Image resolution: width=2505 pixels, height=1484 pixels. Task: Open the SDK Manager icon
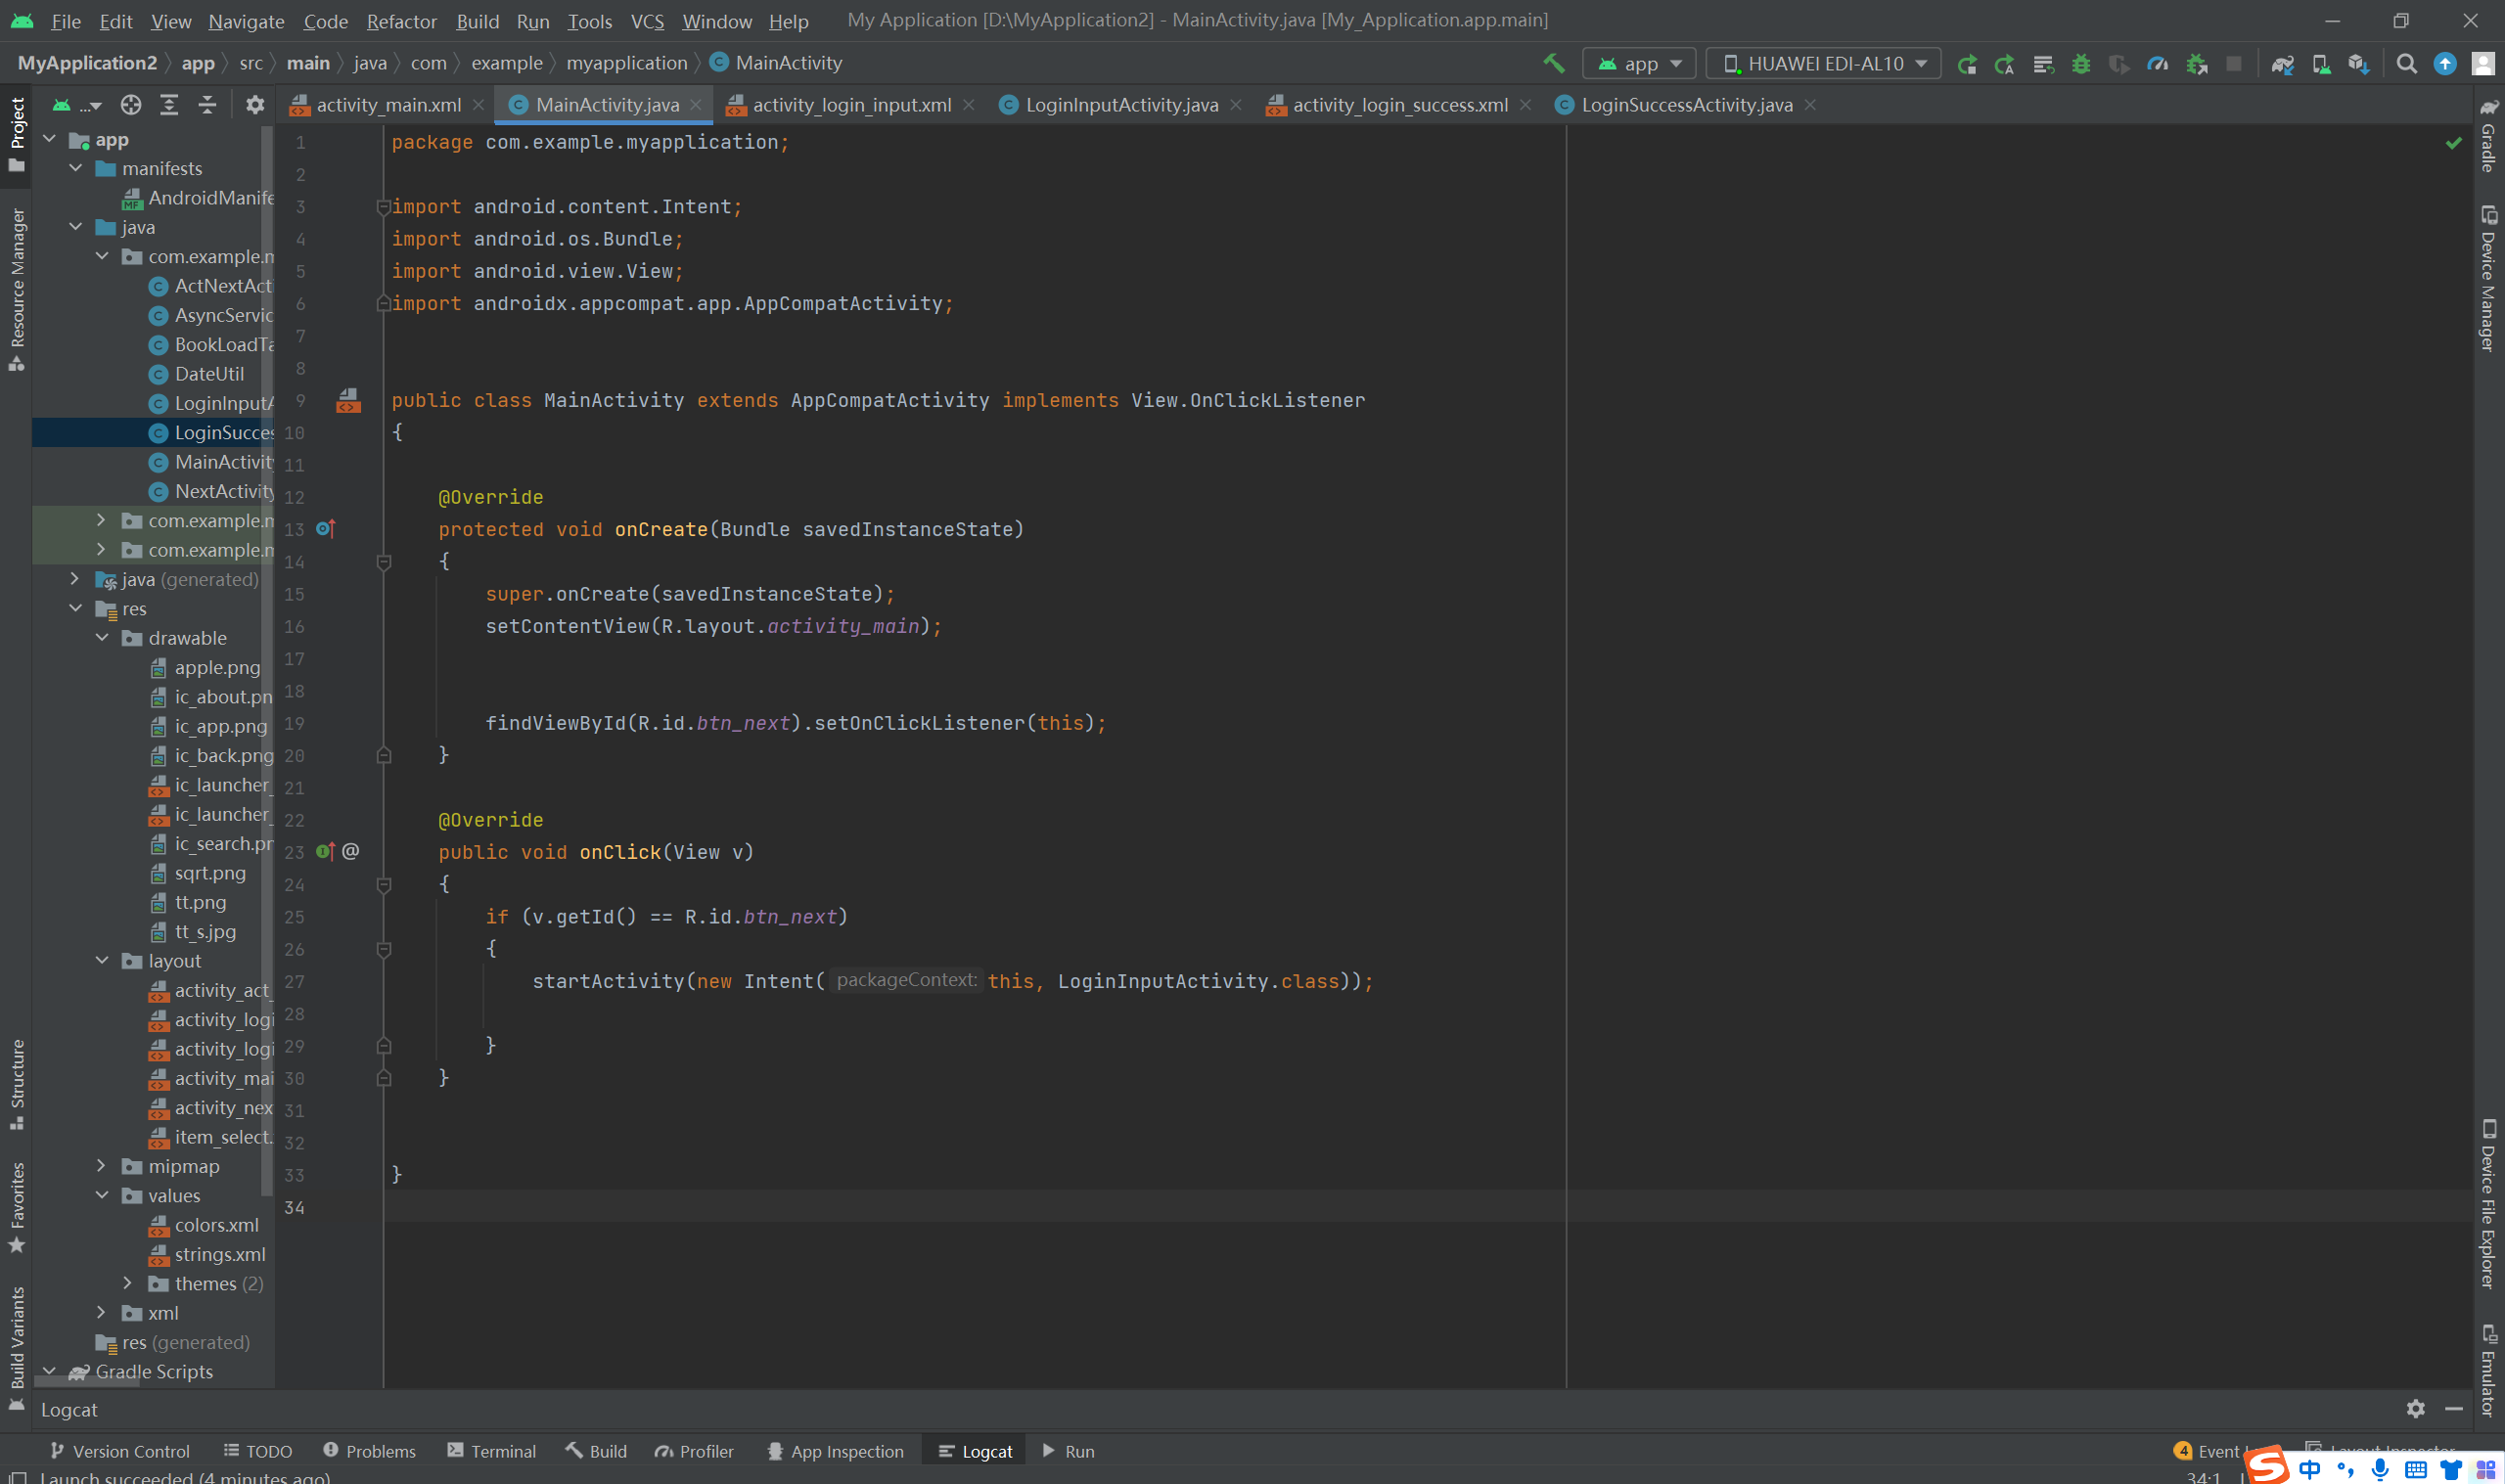pyautogui.click(x=2358, y=64)
